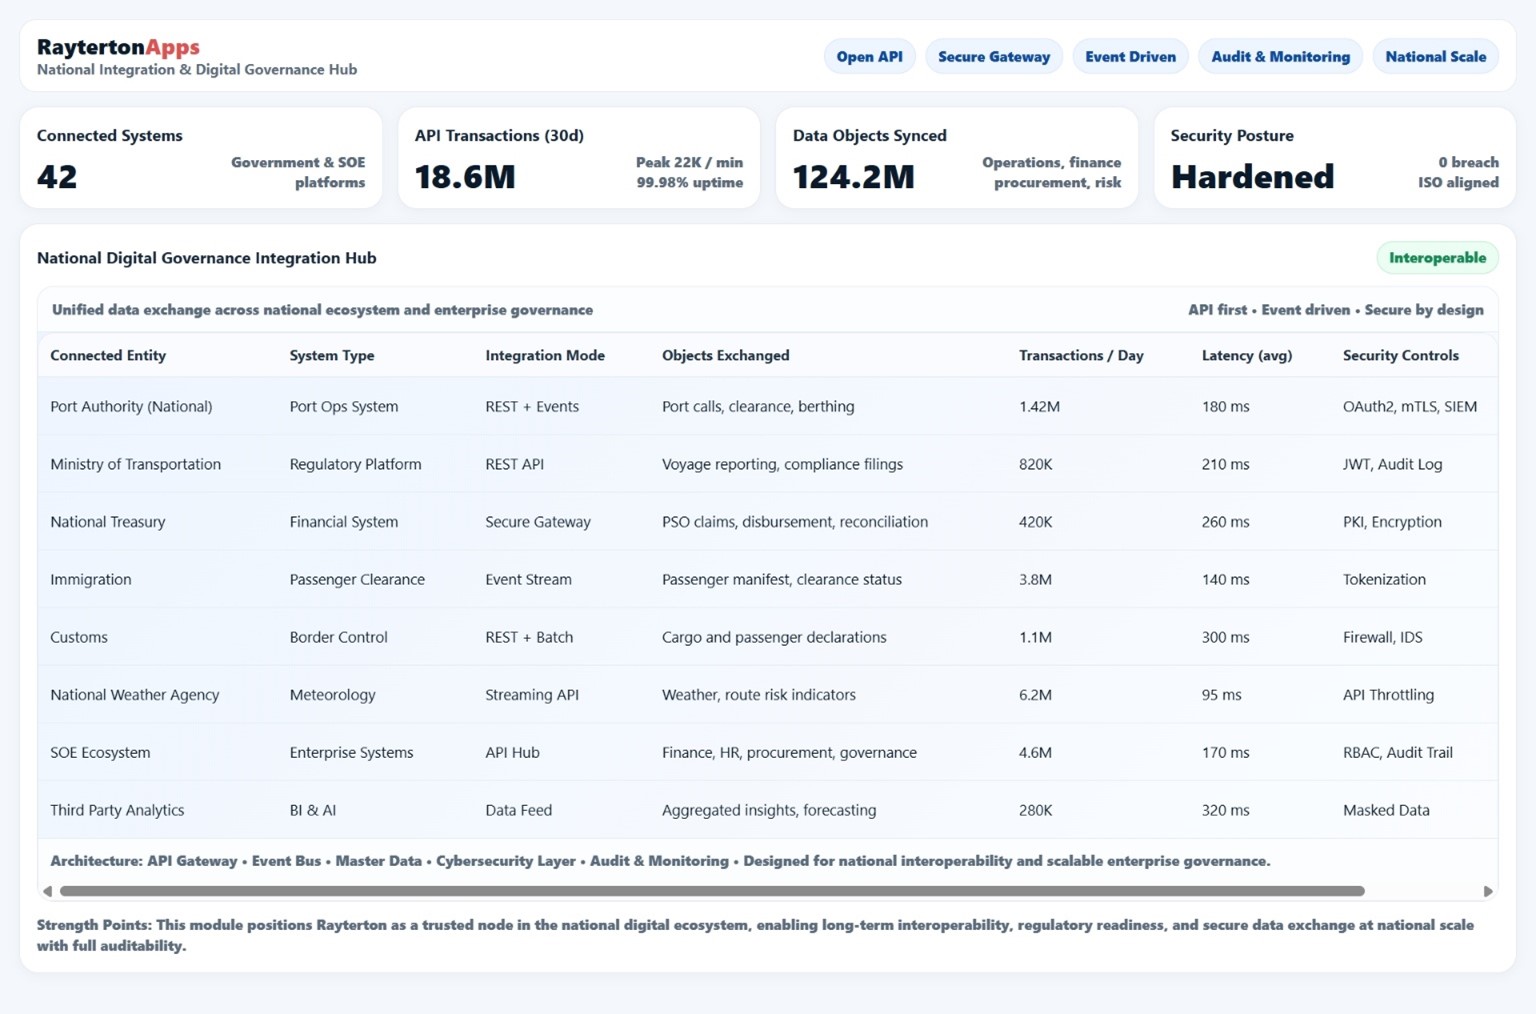
Task: Click the right scroll arrow of table
Action: point(1488,891)
